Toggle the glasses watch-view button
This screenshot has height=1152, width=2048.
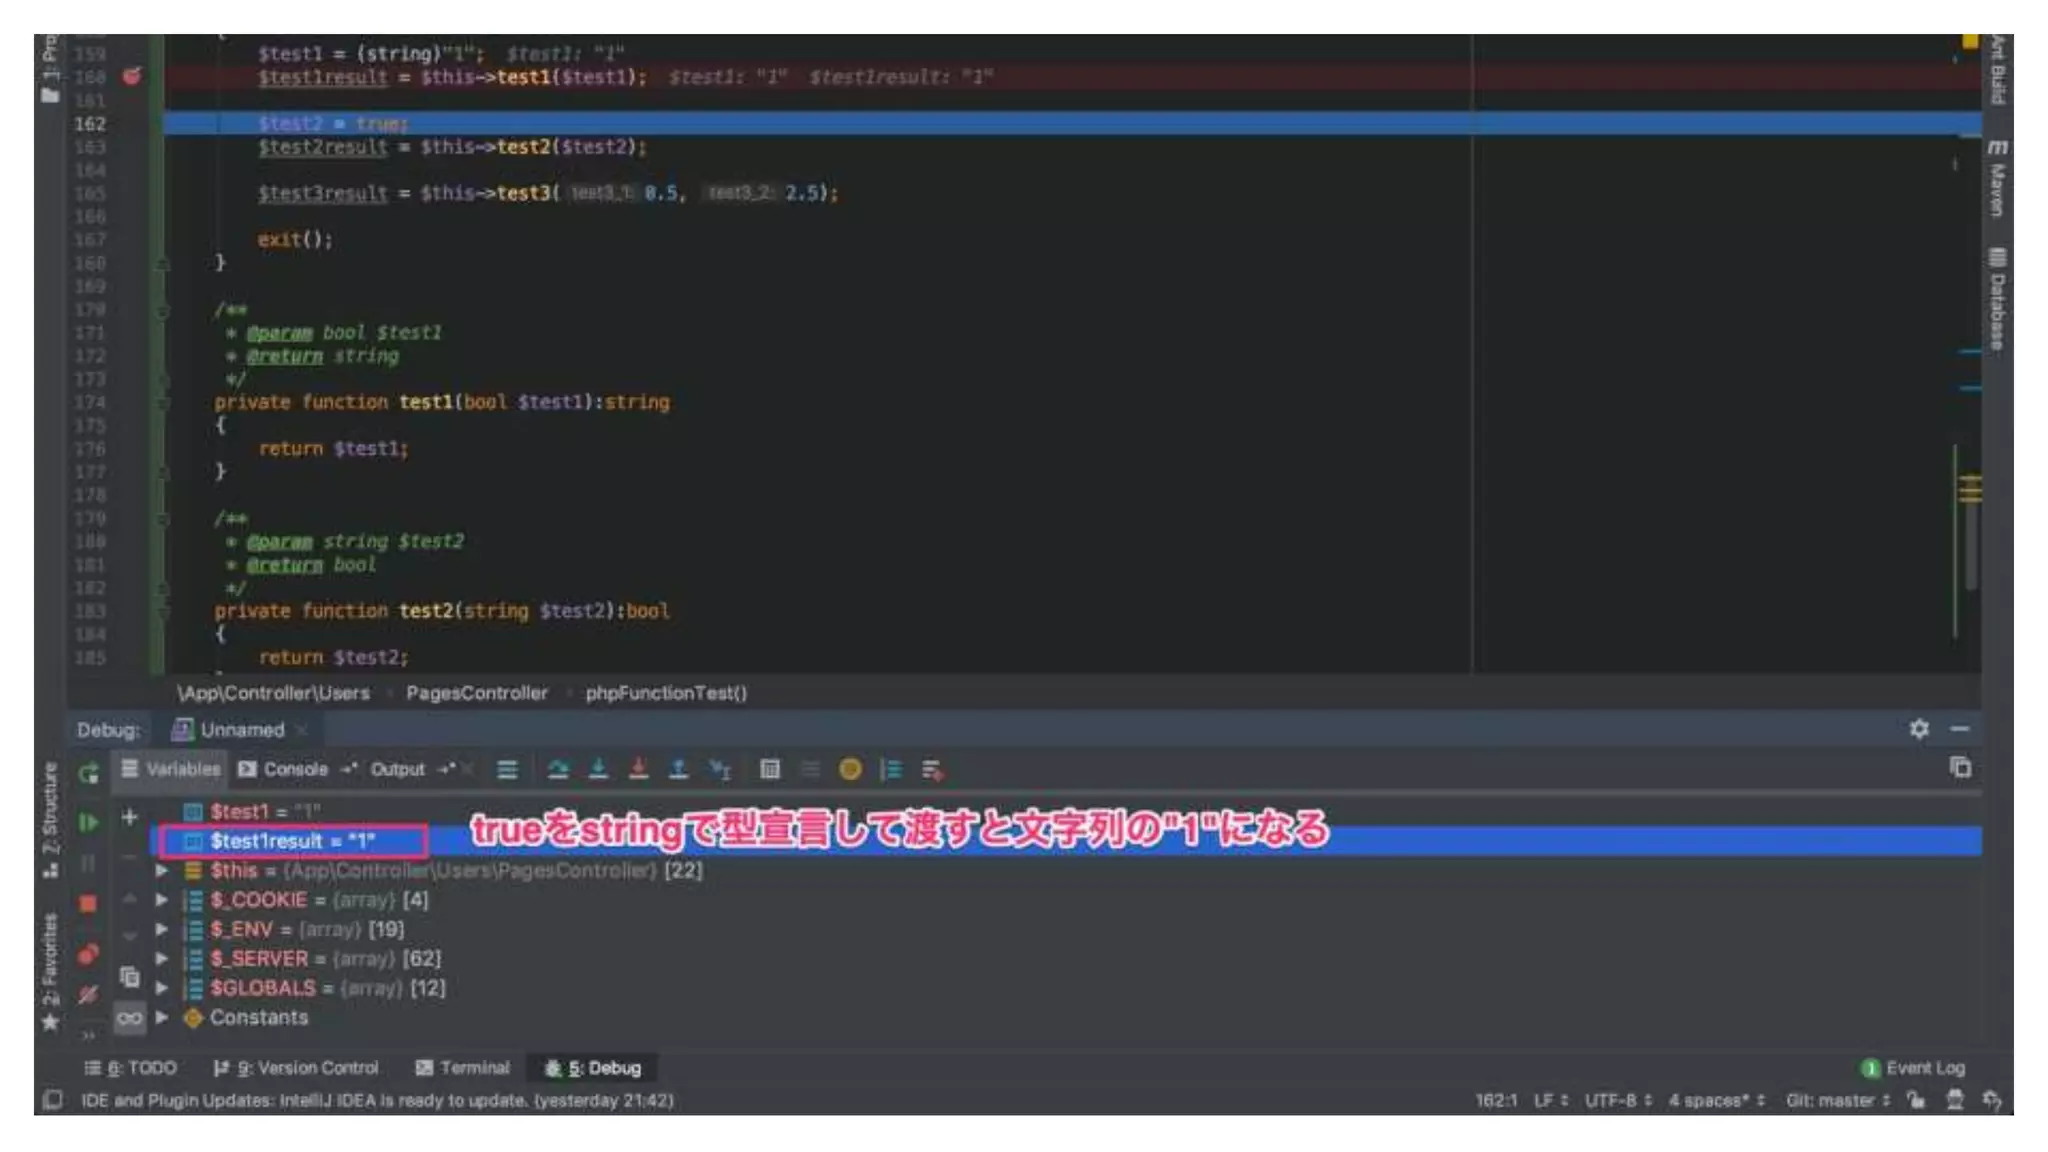point(129,1018)
